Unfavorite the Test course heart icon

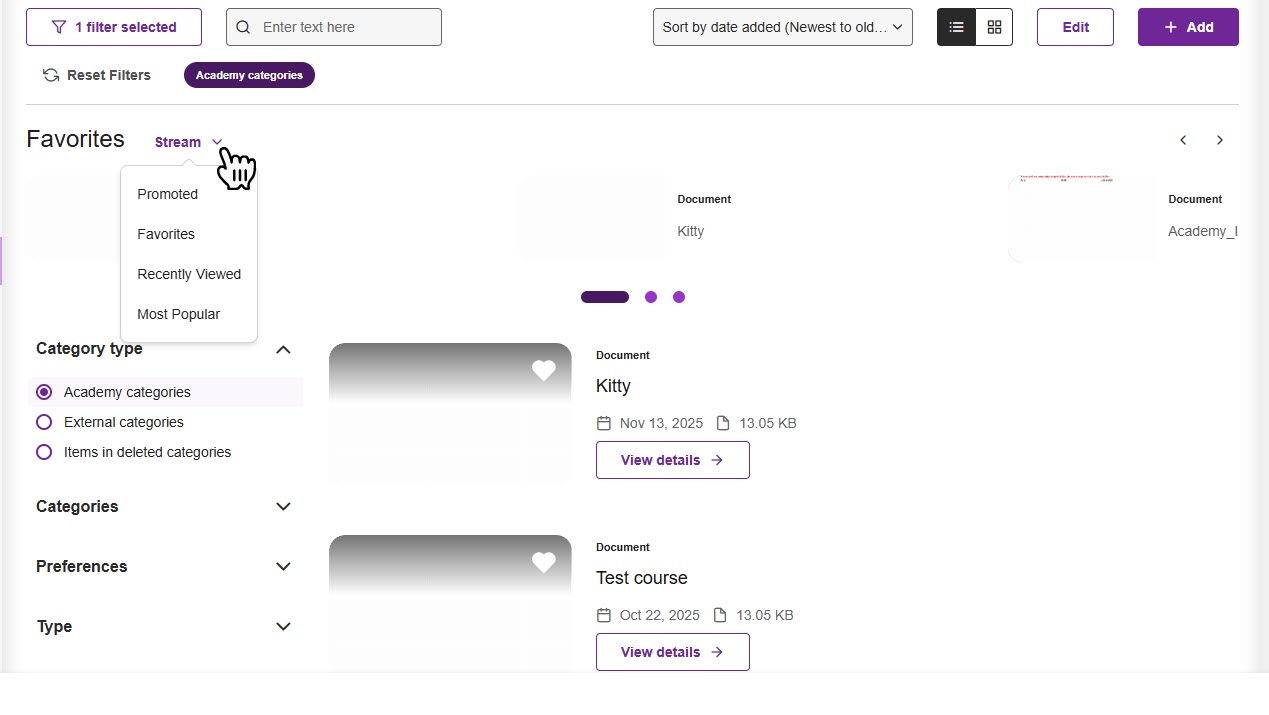[x=544, y=563]
